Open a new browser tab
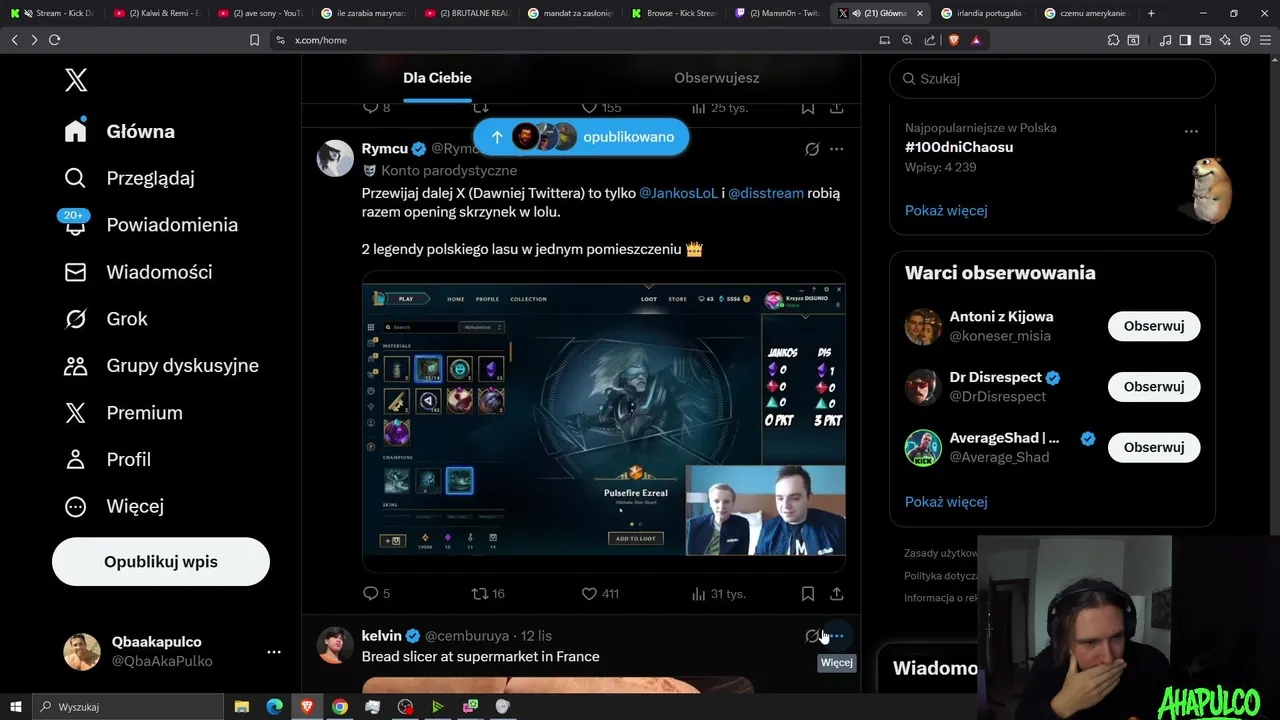Image resolution: width=1280 pixels, height=720 pixels. (x=1151, y=13)
